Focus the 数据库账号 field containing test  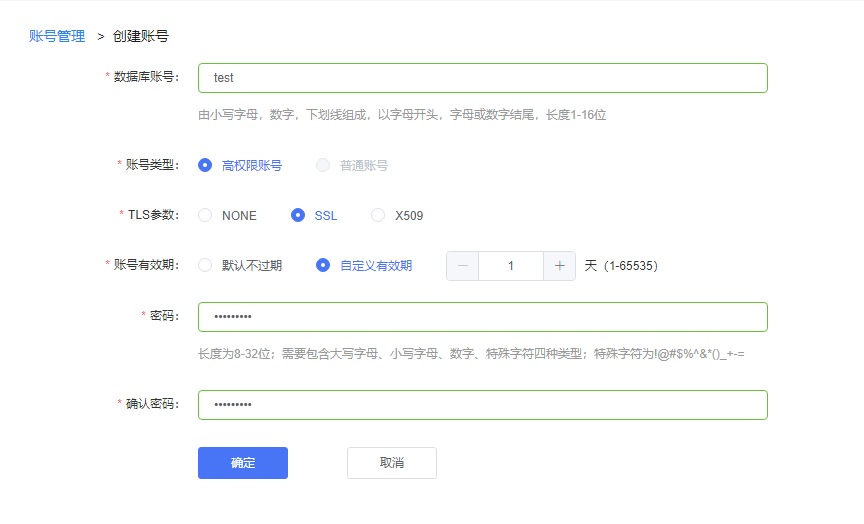482,78
